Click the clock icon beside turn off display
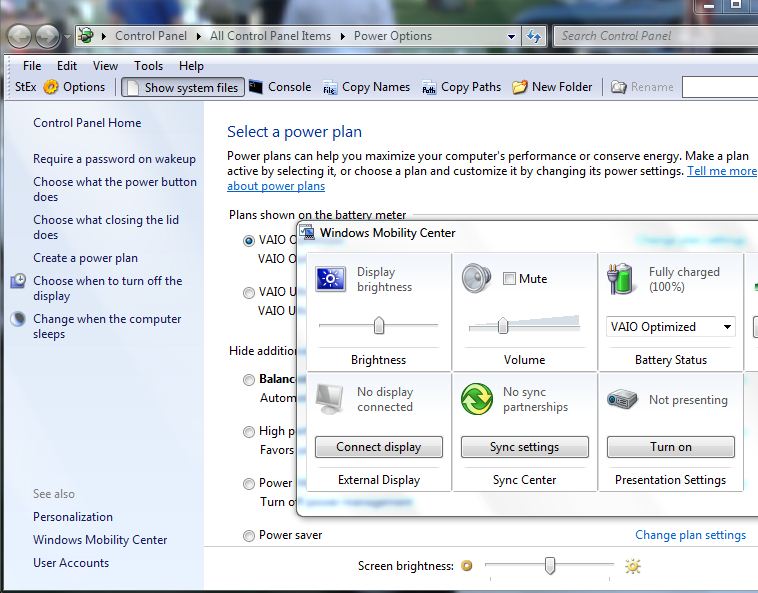Image resolution: width=758 pixels, height=593 pixels. click(x=18, y=281)
